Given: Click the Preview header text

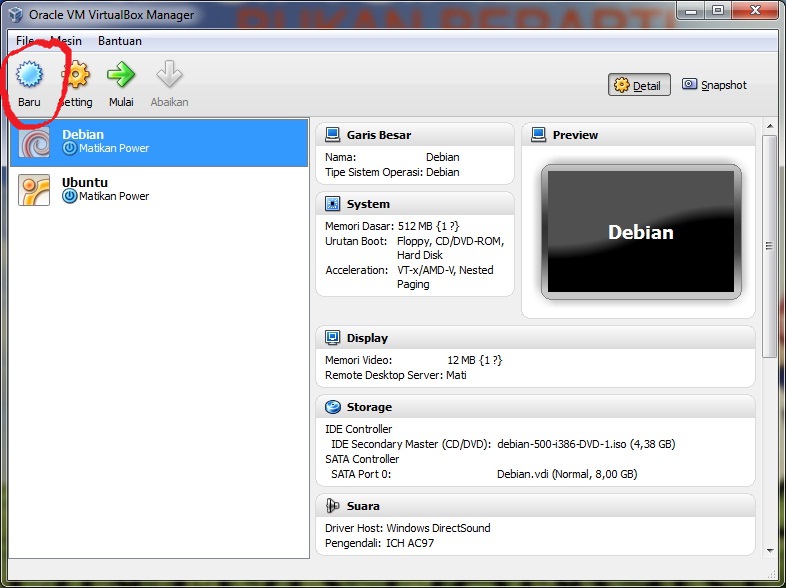Looking at the screenshot, I should [x=575, y=135].
